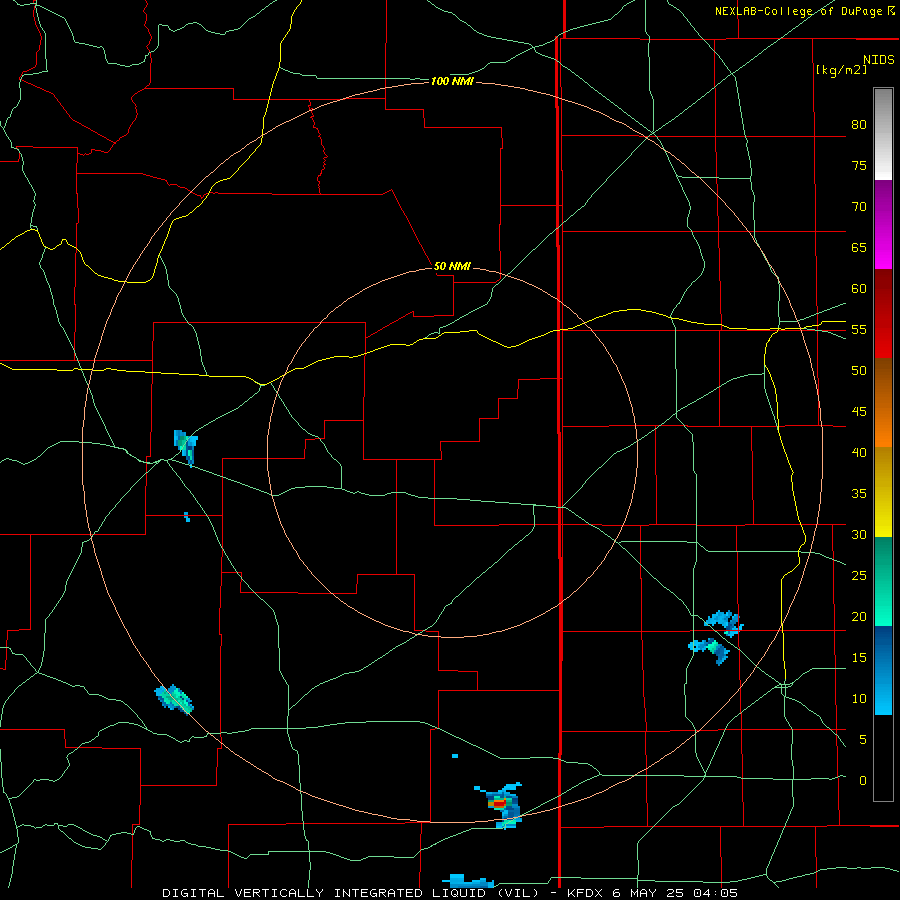Click the upper eastern blue echo cluster

point(724,623)
